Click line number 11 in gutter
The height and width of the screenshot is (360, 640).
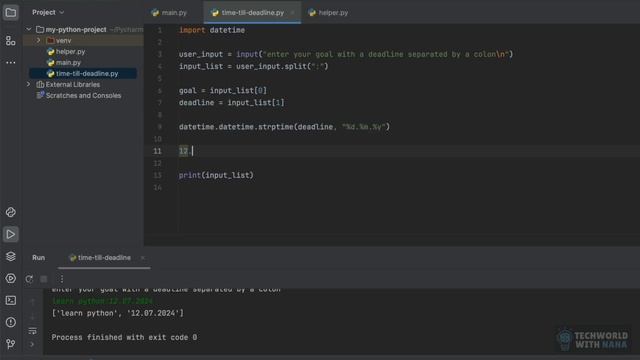click(157, 151)
